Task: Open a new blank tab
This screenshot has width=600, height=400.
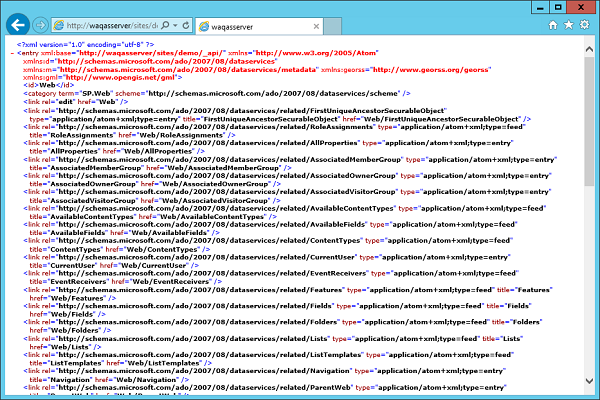Action: point(333,26)
